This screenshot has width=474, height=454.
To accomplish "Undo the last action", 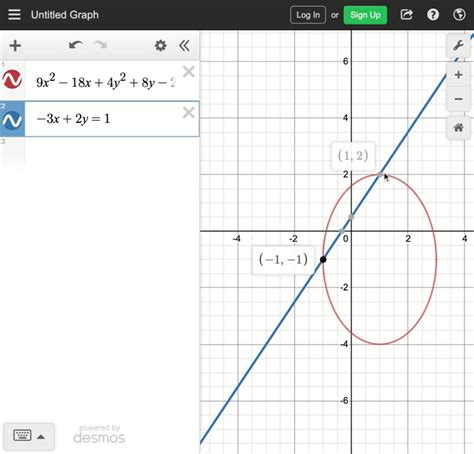I will (x=76, y=45).
